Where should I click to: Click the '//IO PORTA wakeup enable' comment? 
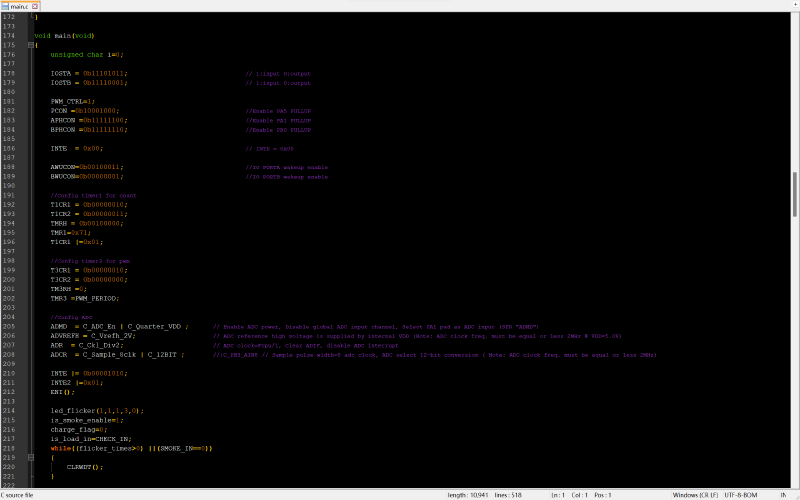[287, 167]
